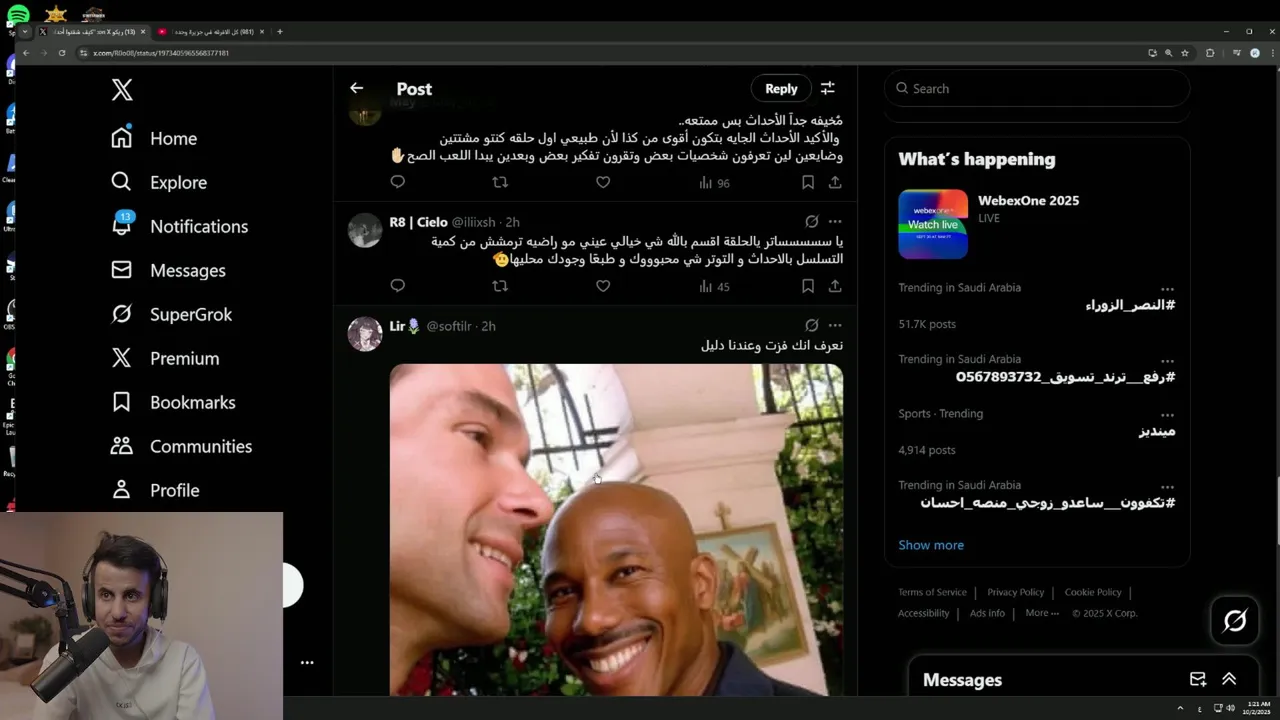Like R8 | Cielo's tweet
The width and height of the screenshot is (1280, 720).
pyautogui.click(x=603, y=286)
